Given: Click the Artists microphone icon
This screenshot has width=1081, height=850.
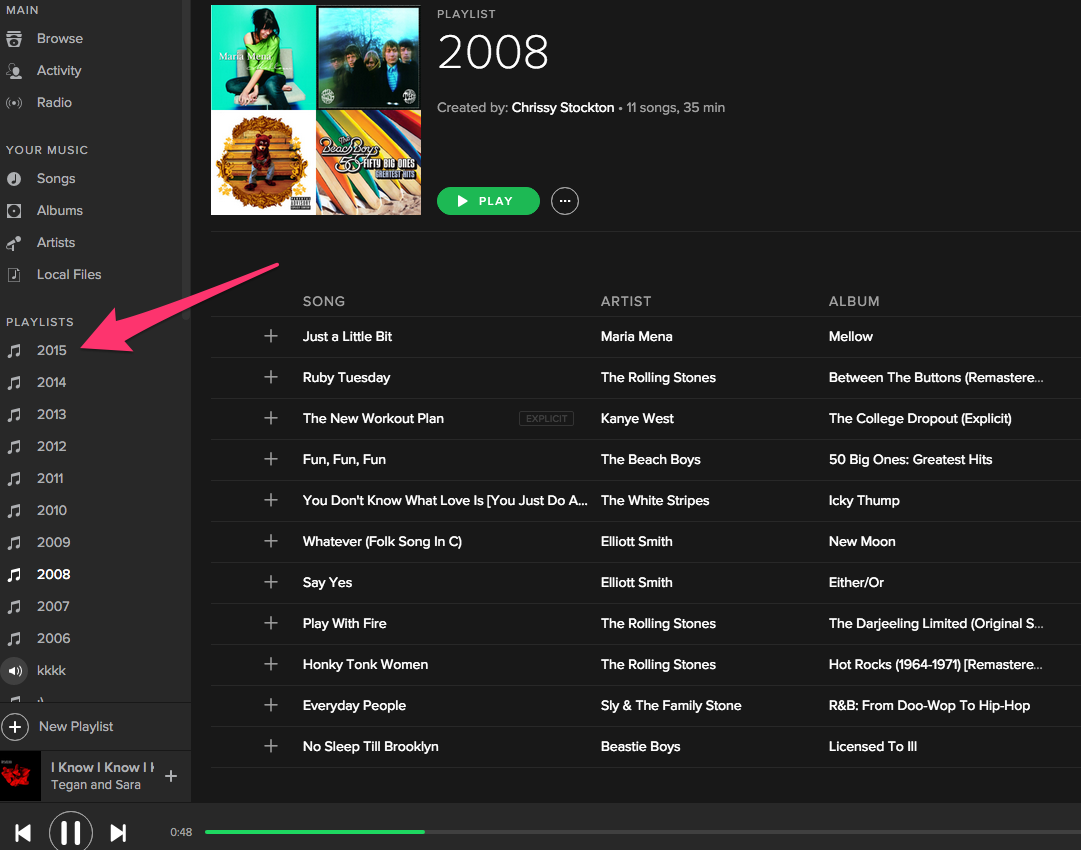Looking at the screenshot, I should 14,243.
